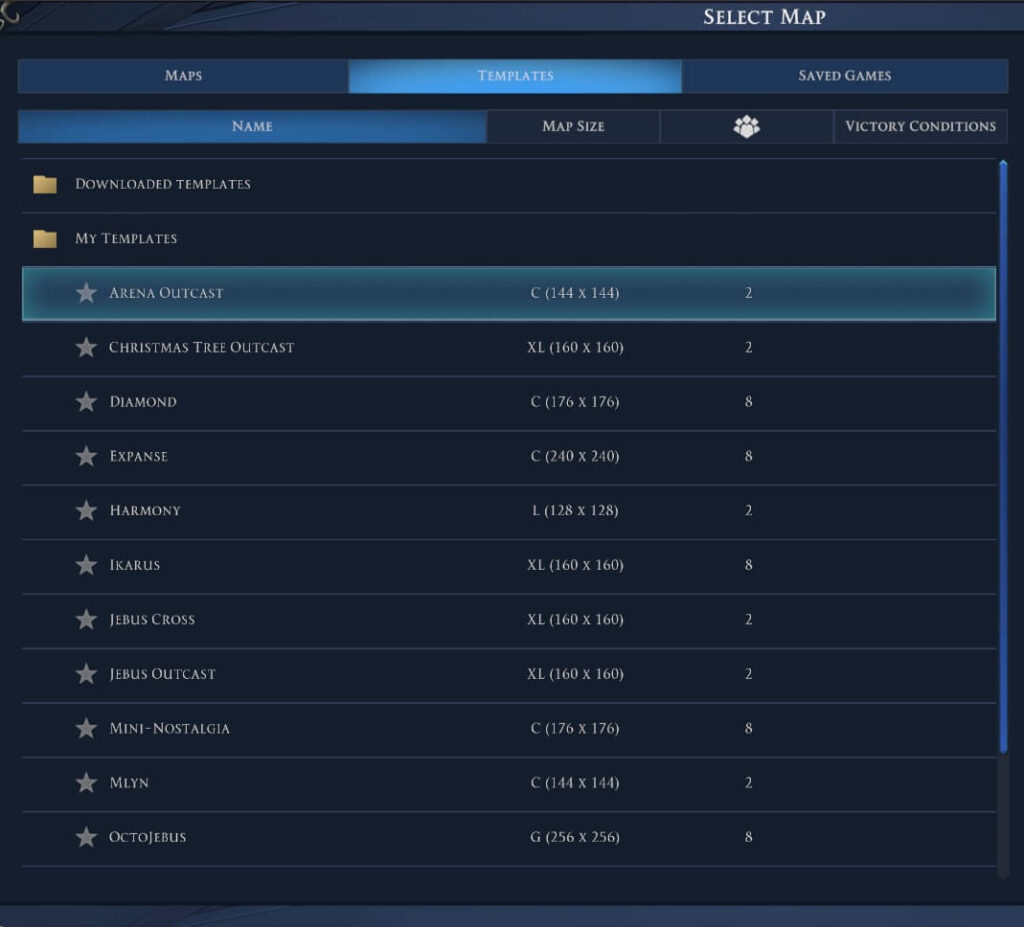Toggle favorite star for Christmas Tree Outcast
The image size is (1024, 927).
(87, 348)
